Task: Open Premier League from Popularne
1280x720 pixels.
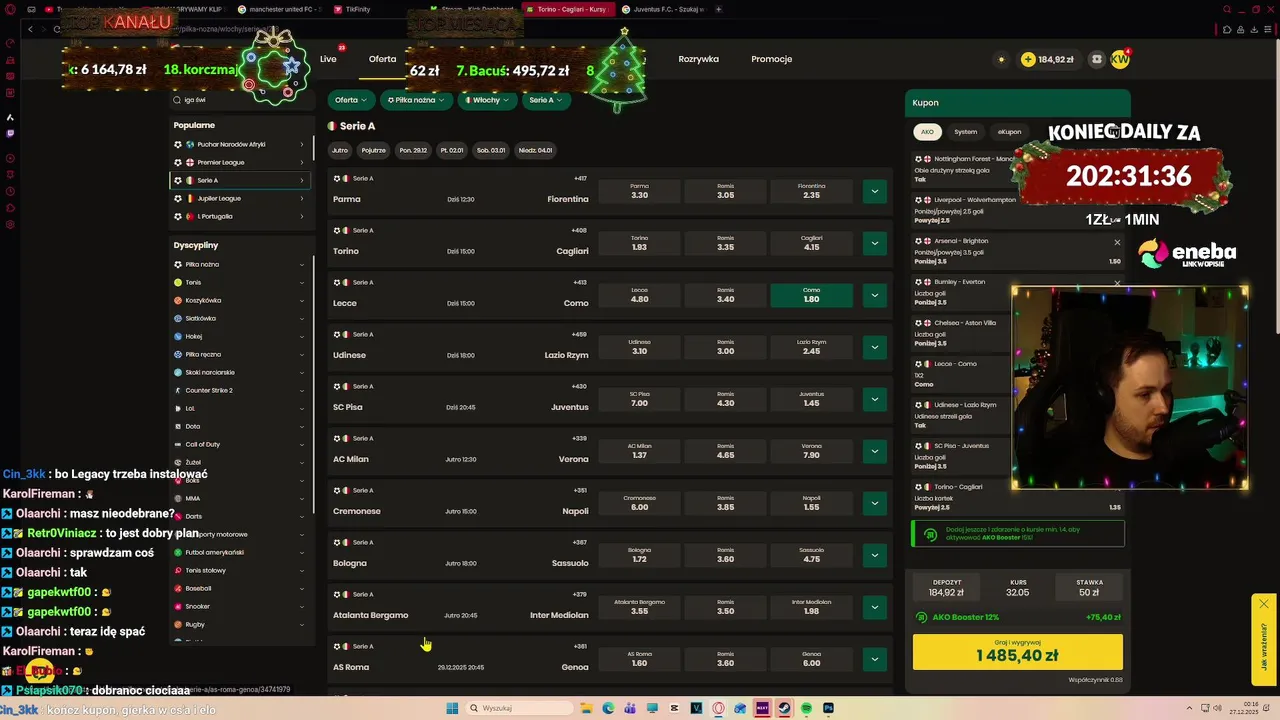Action: click(240, 162)
